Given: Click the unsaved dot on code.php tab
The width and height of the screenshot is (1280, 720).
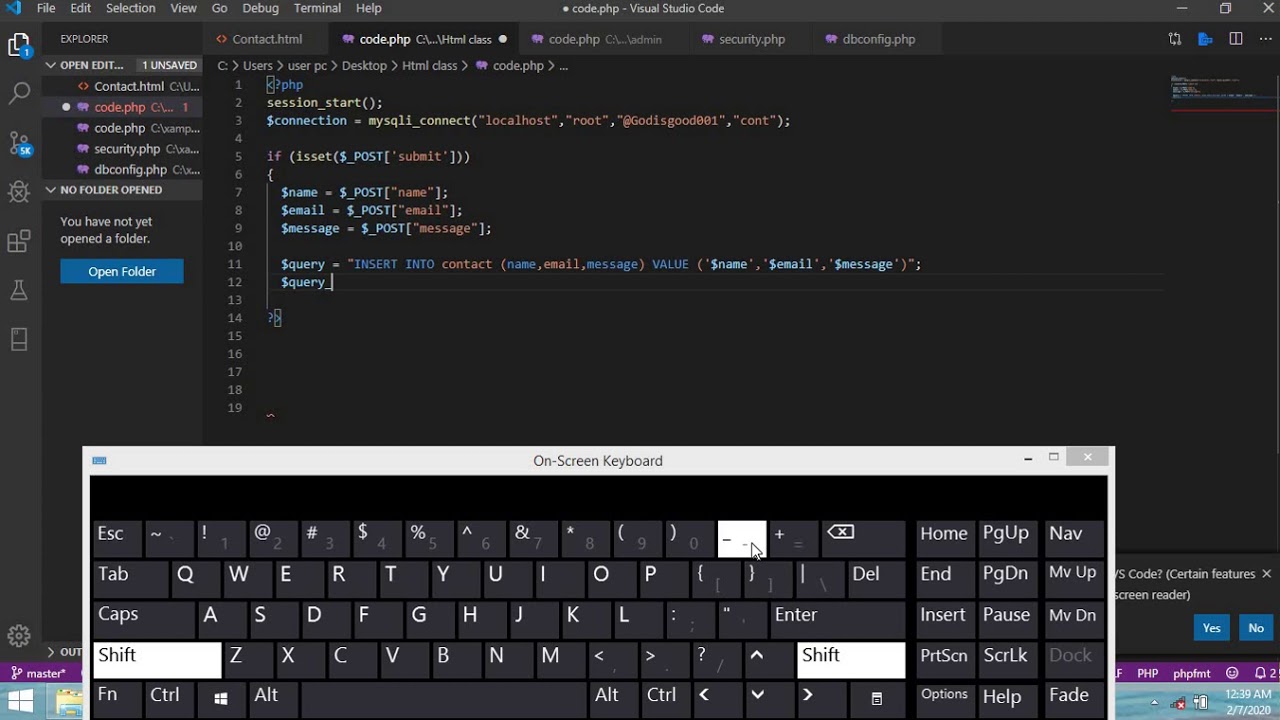Looking at the screenshot, I should tap(502, 39).
